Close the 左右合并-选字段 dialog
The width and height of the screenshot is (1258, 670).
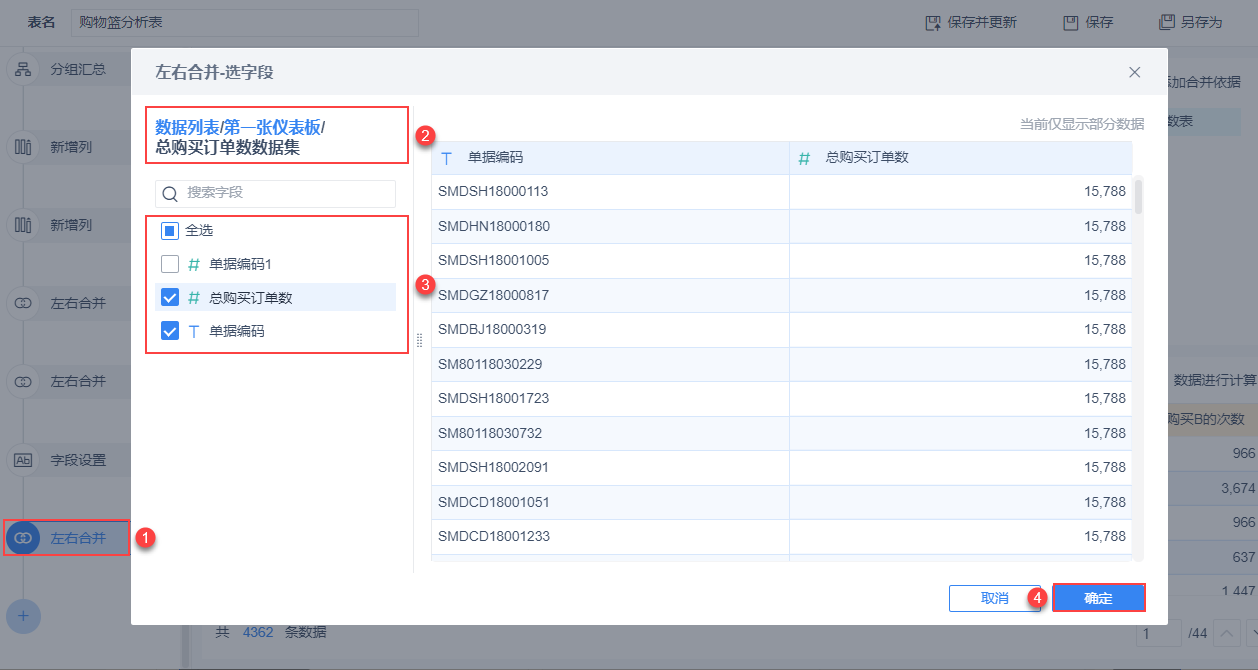click(x=1134, y=72)
